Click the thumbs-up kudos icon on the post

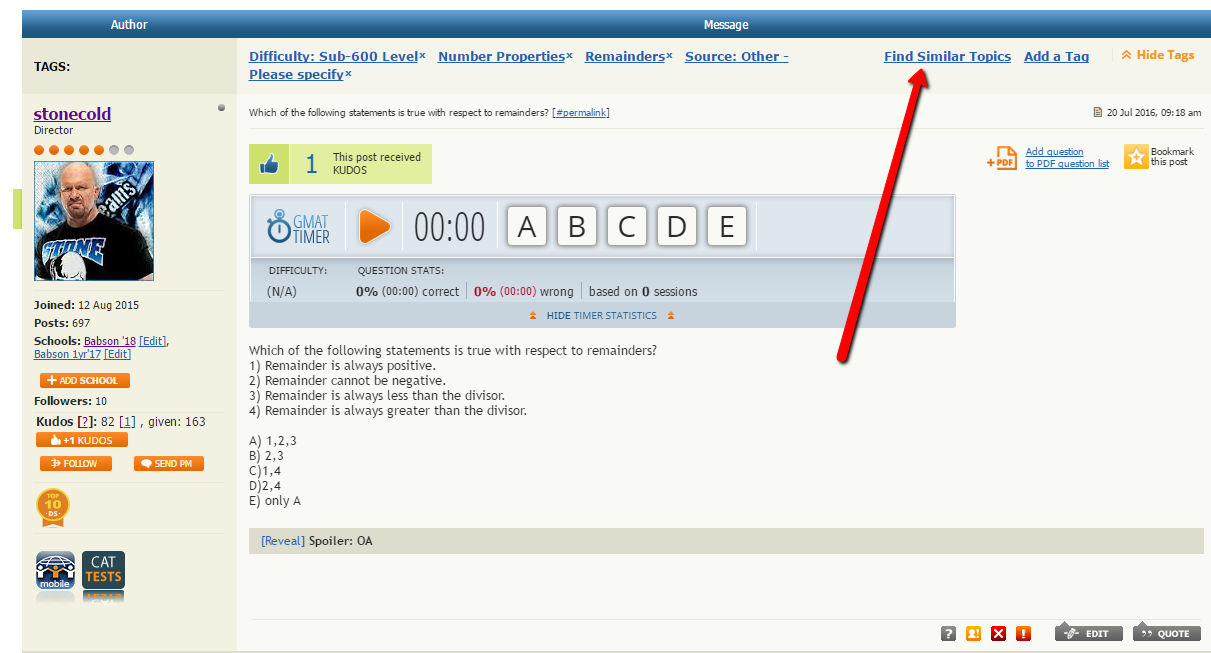click(x=269, y=164)
